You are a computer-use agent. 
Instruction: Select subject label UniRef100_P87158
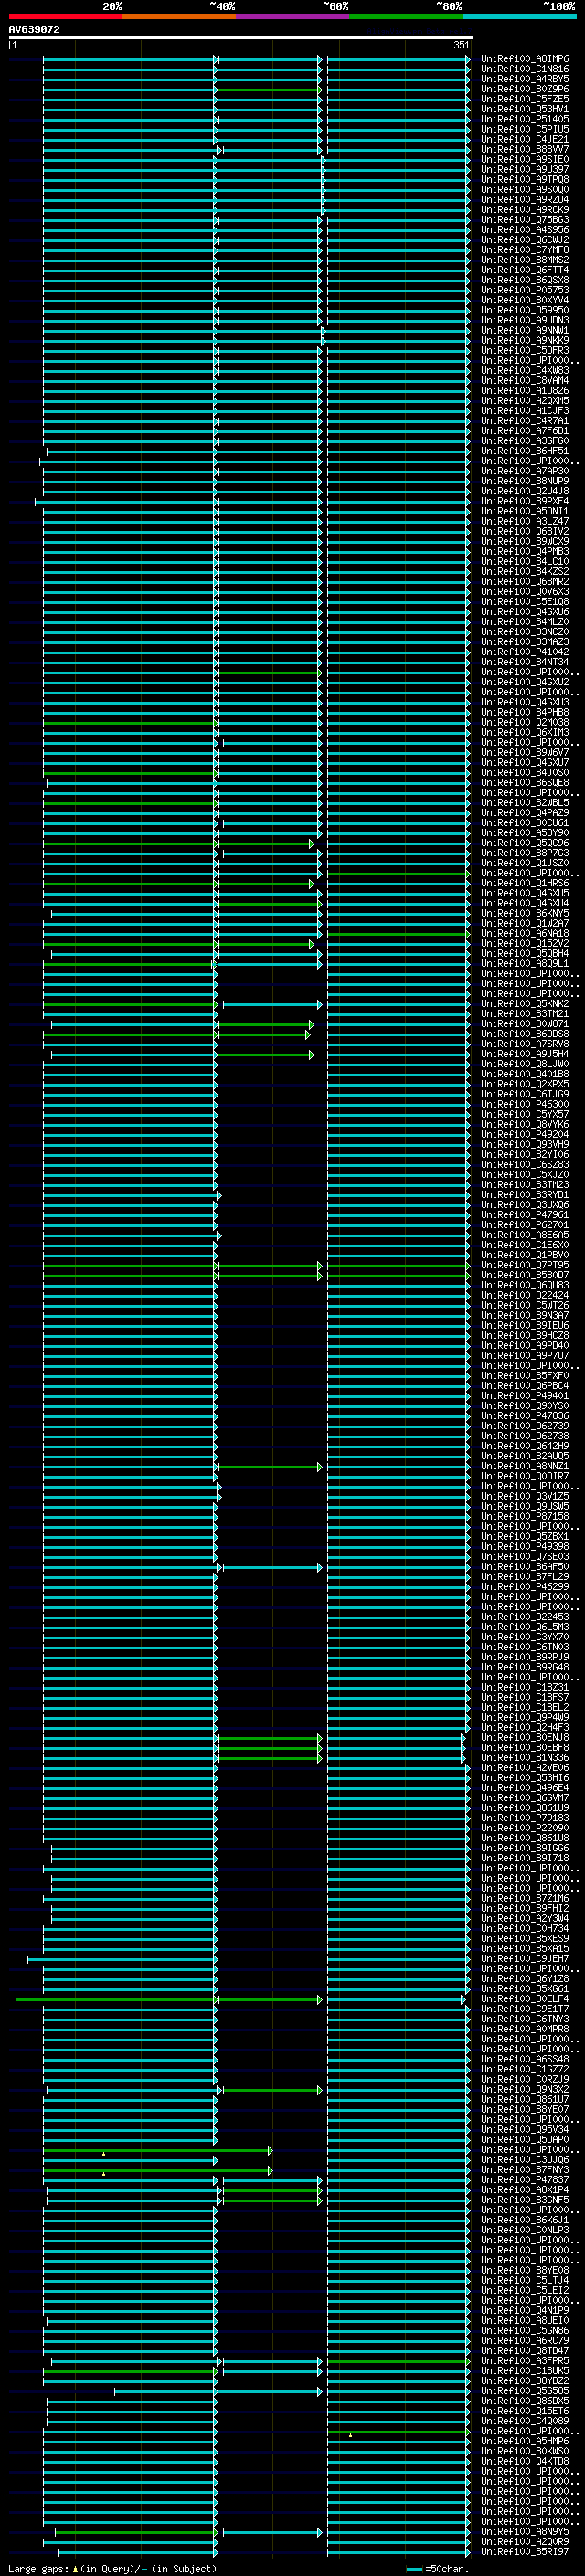(525, 1516)
